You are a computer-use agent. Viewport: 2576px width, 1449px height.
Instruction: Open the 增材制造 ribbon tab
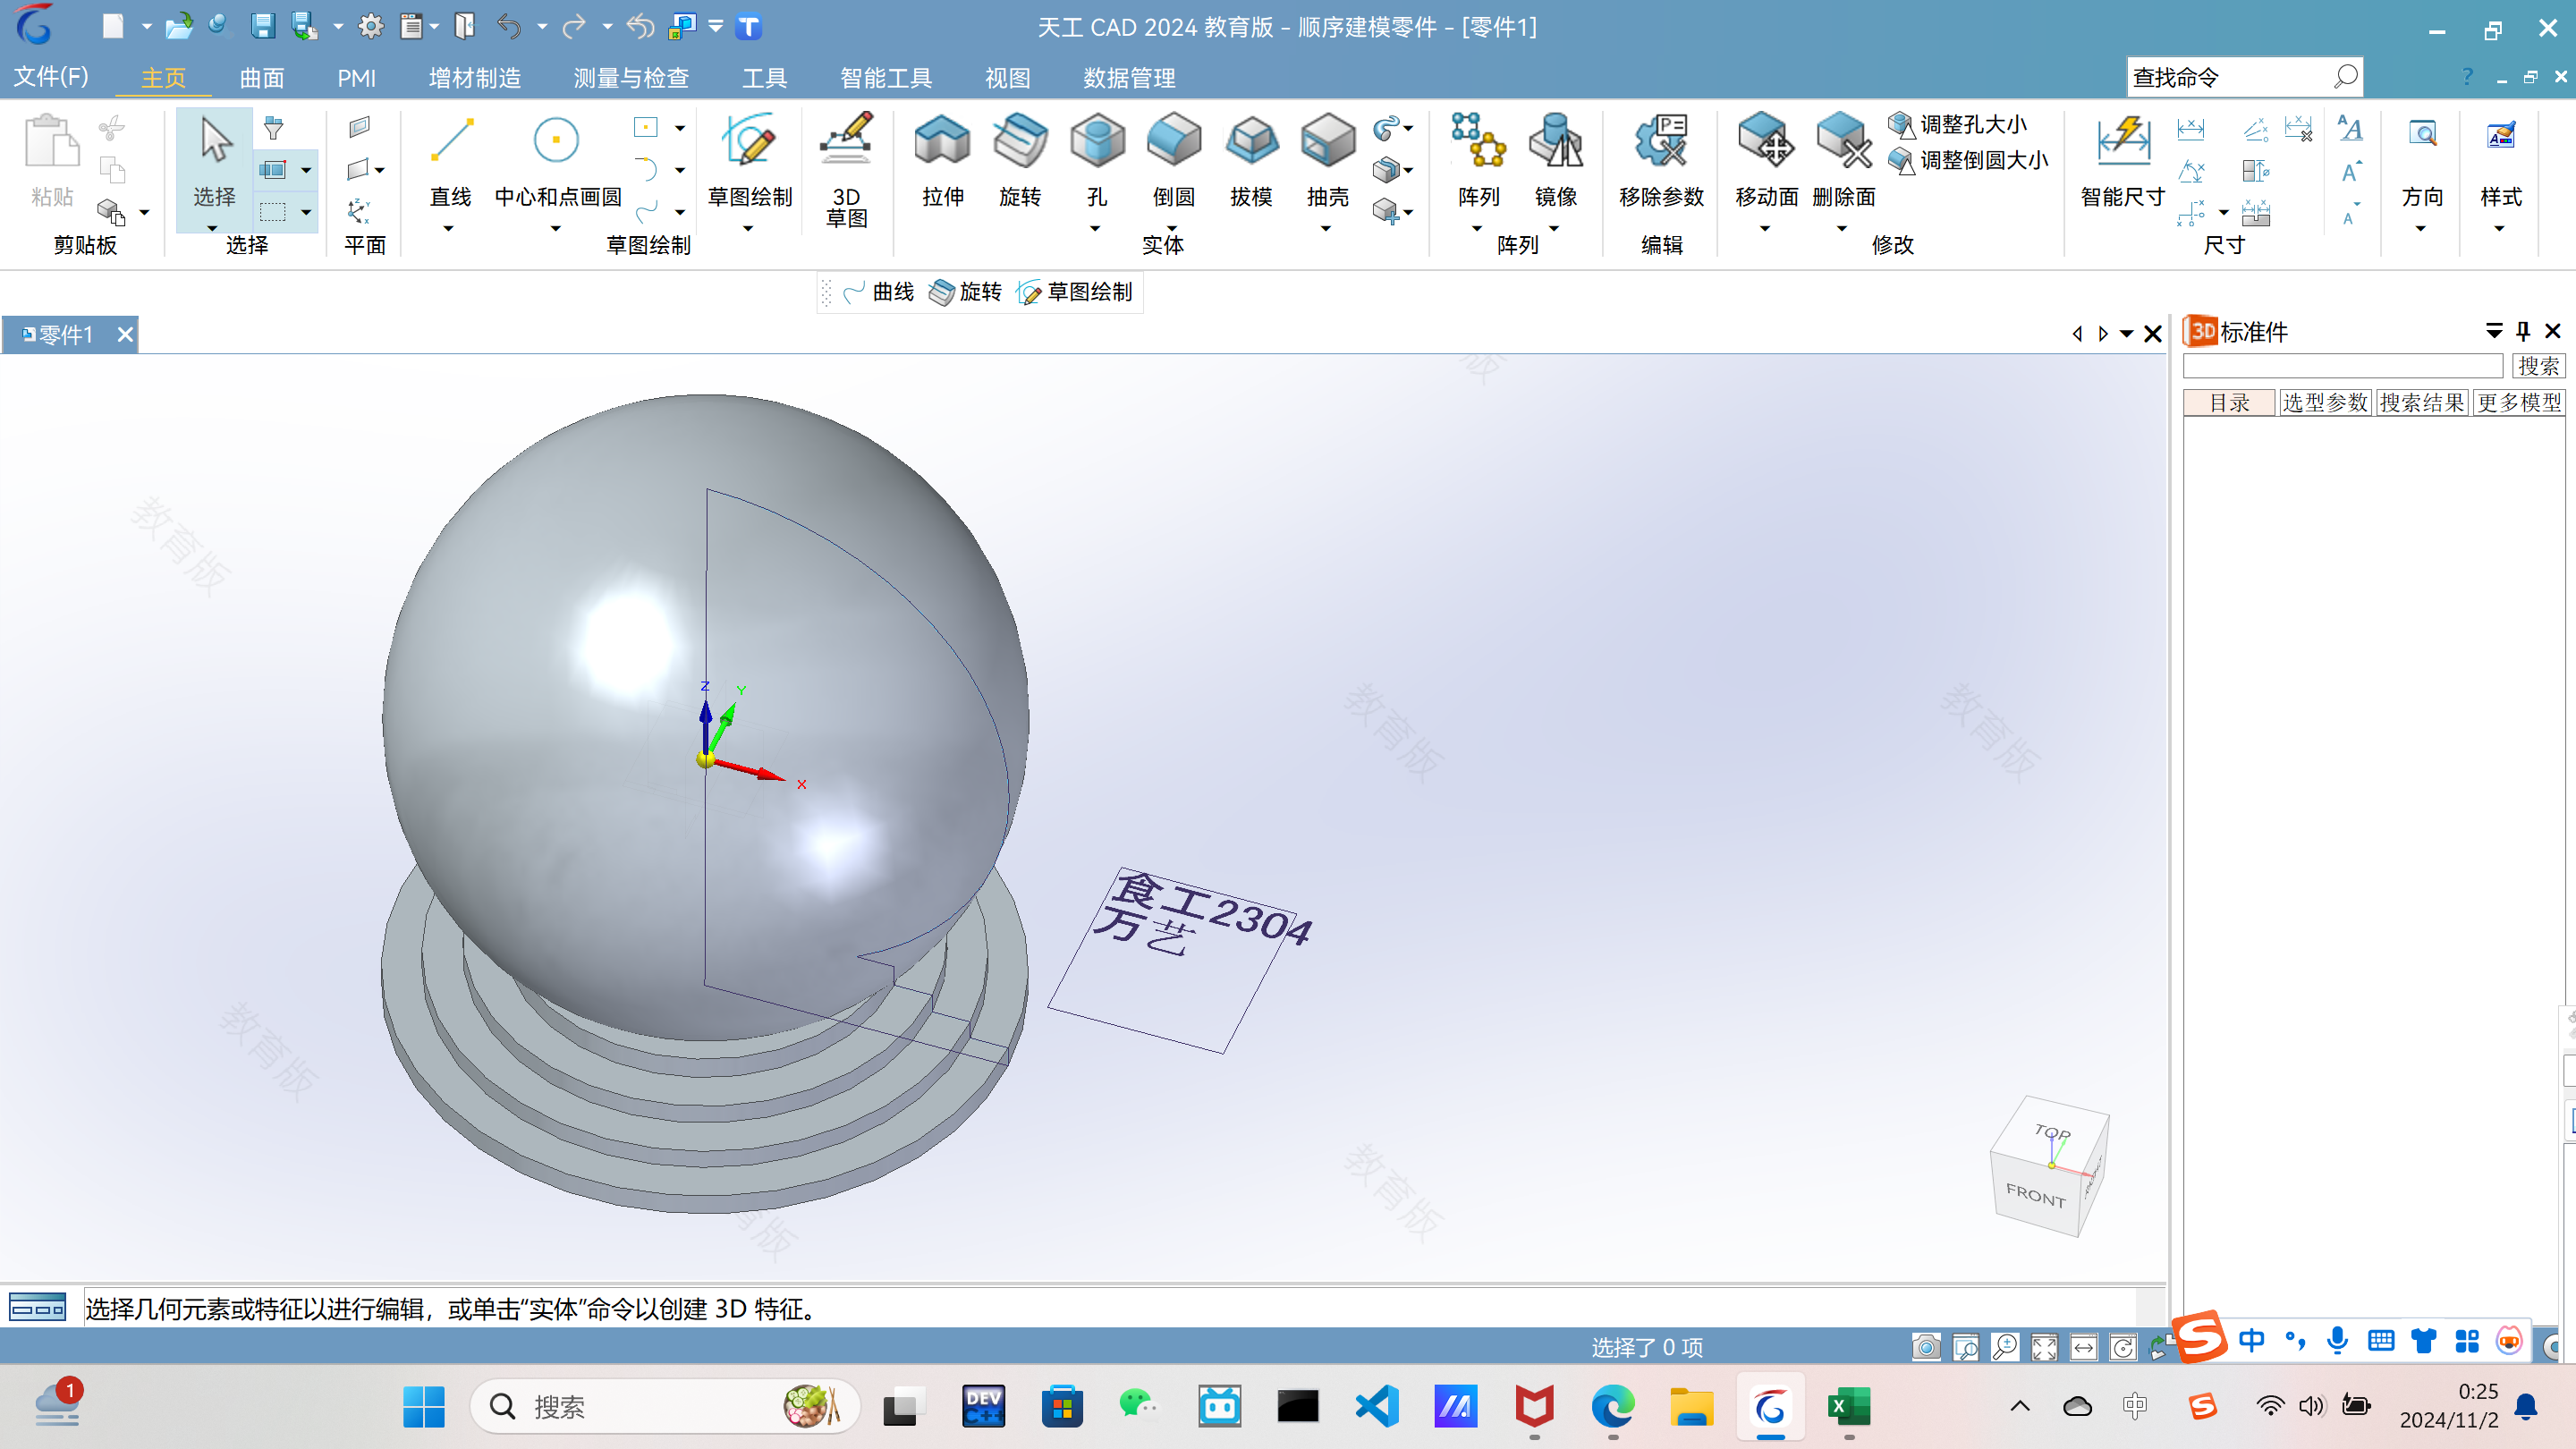[x=474, y=77]
